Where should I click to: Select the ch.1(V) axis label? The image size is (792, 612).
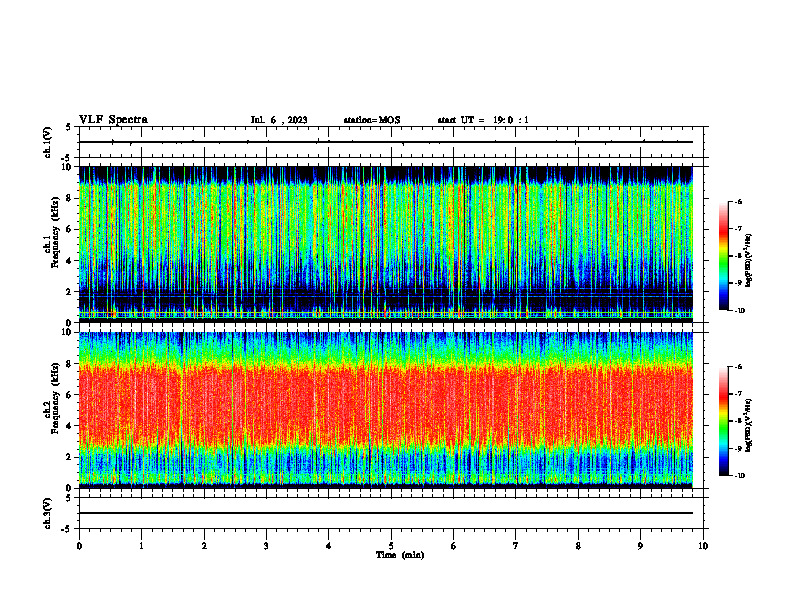(48, 142)
